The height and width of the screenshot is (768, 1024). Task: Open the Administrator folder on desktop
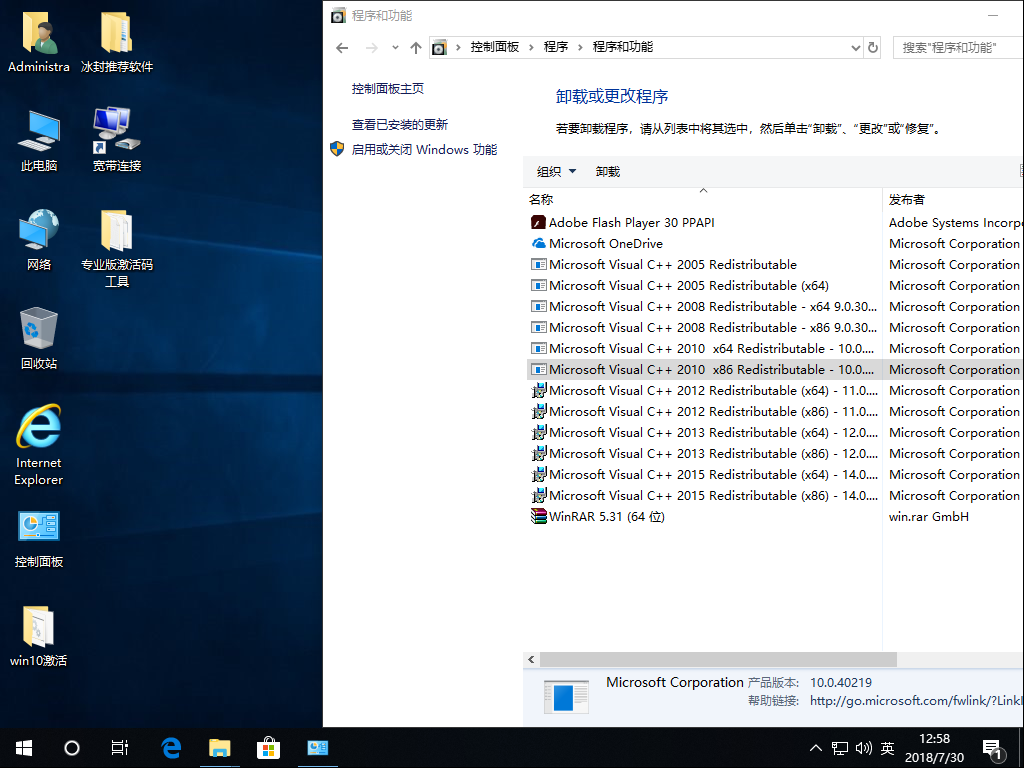(39, 40)
